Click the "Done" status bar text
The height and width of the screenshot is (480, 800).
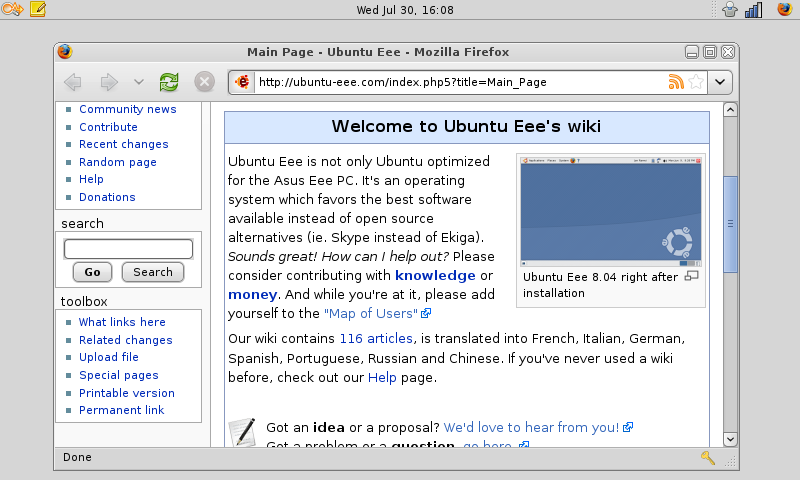[78, 457]
